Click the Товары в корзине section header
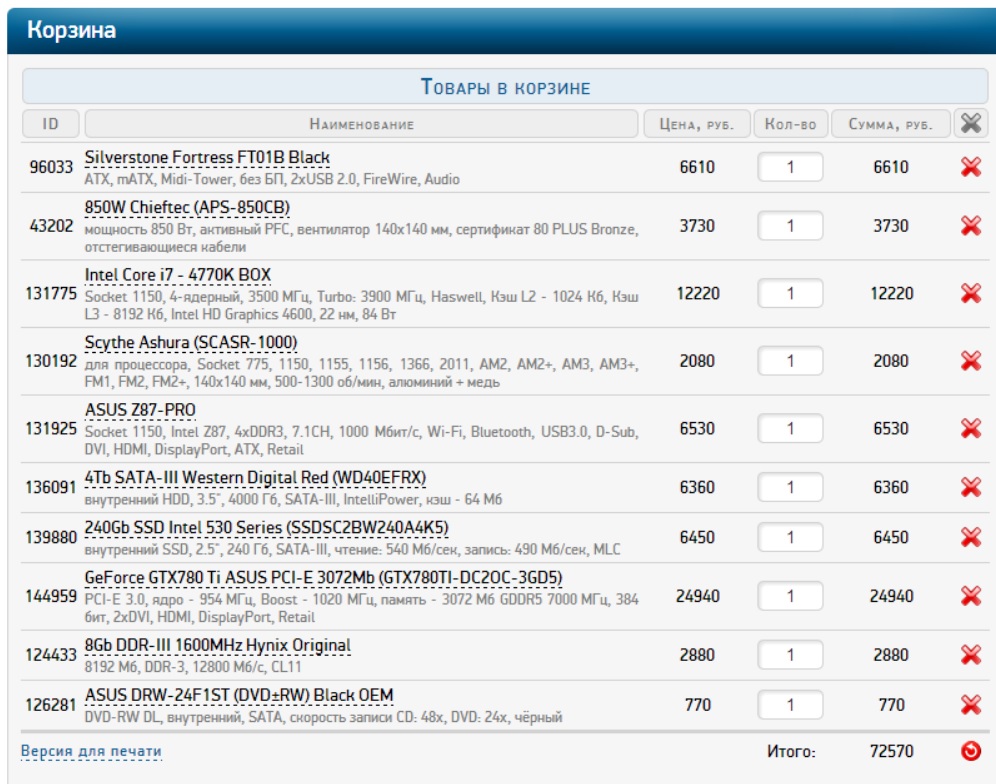Viewport: 996px width, 784px height. [x=505, y=86]
